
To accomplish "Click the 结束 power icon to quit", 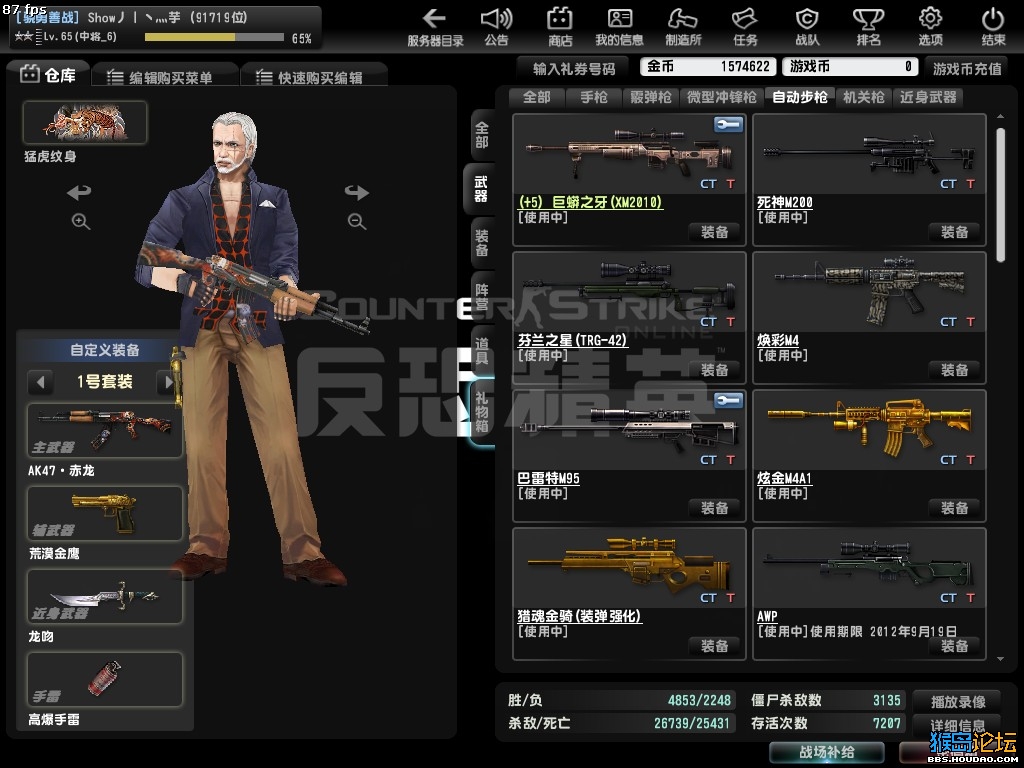I will pyautogui.click(x=993, y=18).
